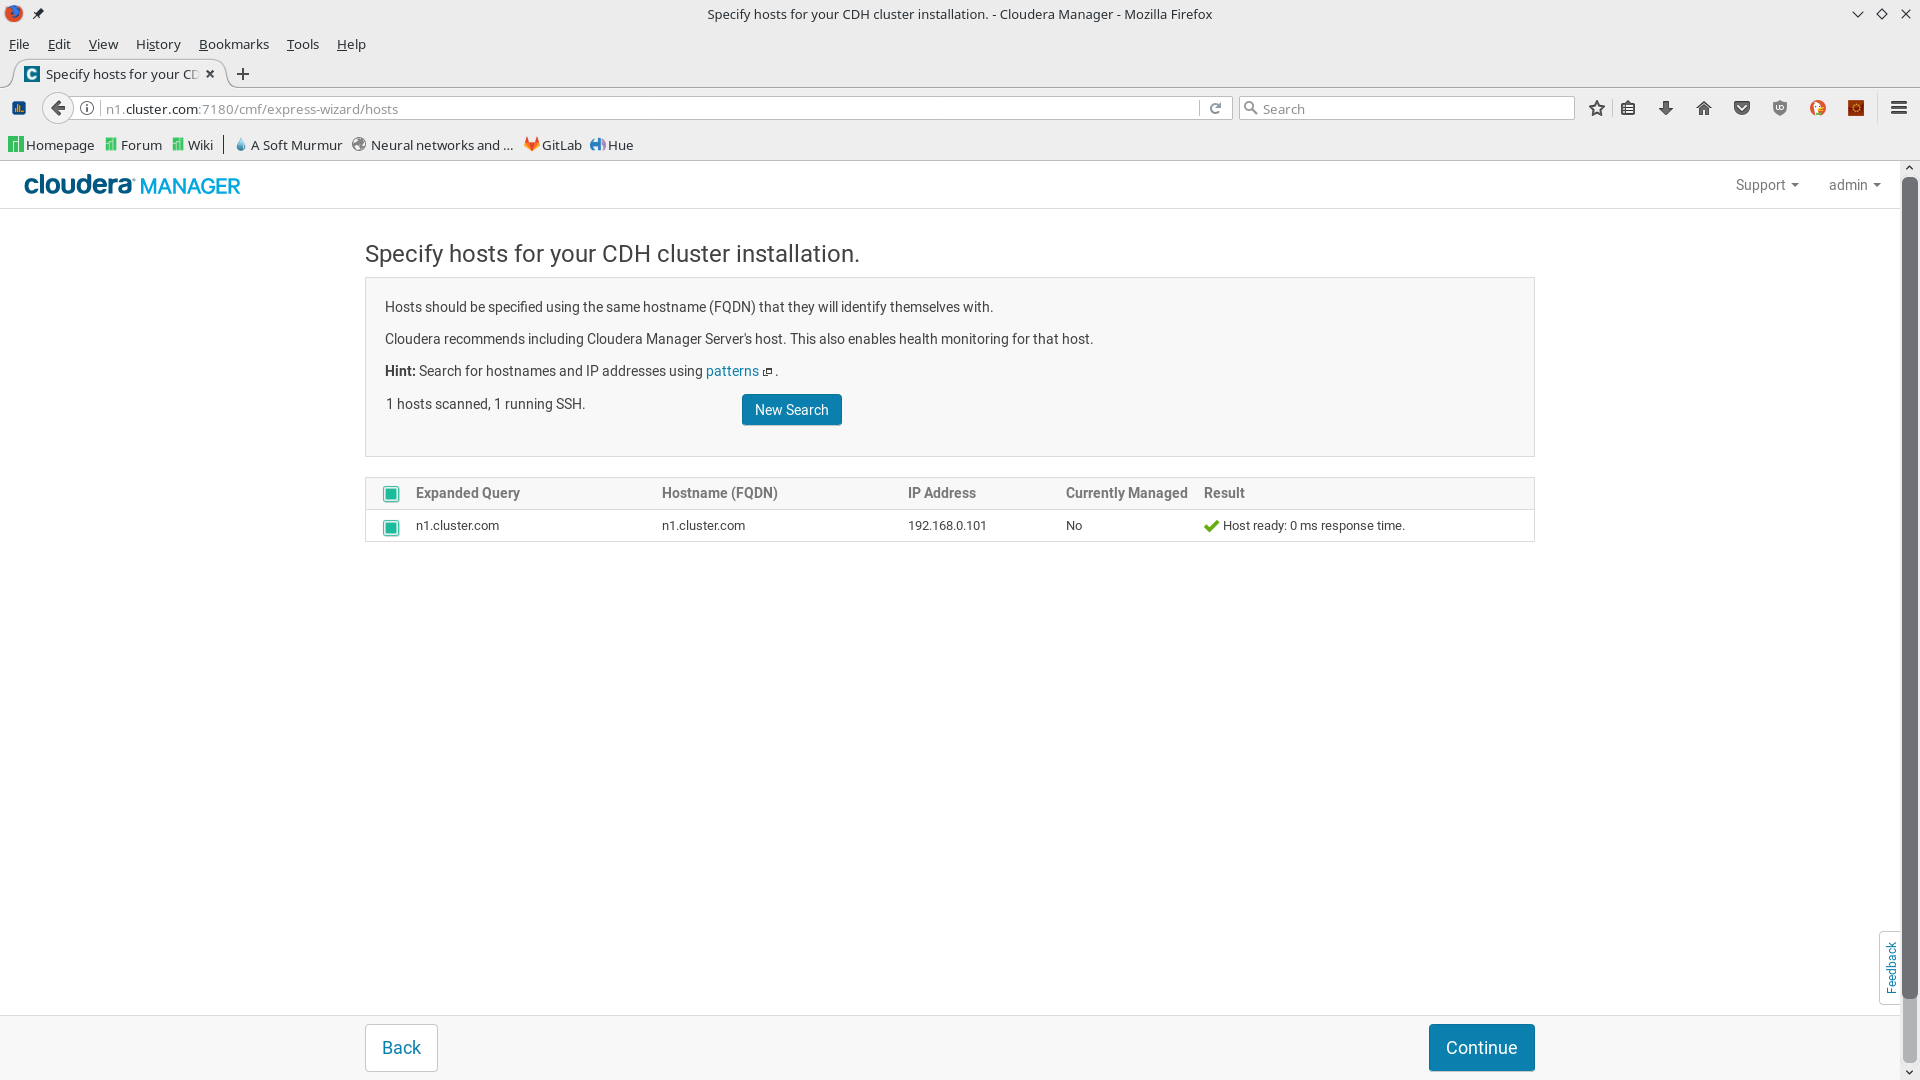The height and width of the screenshot is (1080, 1920).
Task: Open a new tab with plus icon
Action: coord(243,74)
